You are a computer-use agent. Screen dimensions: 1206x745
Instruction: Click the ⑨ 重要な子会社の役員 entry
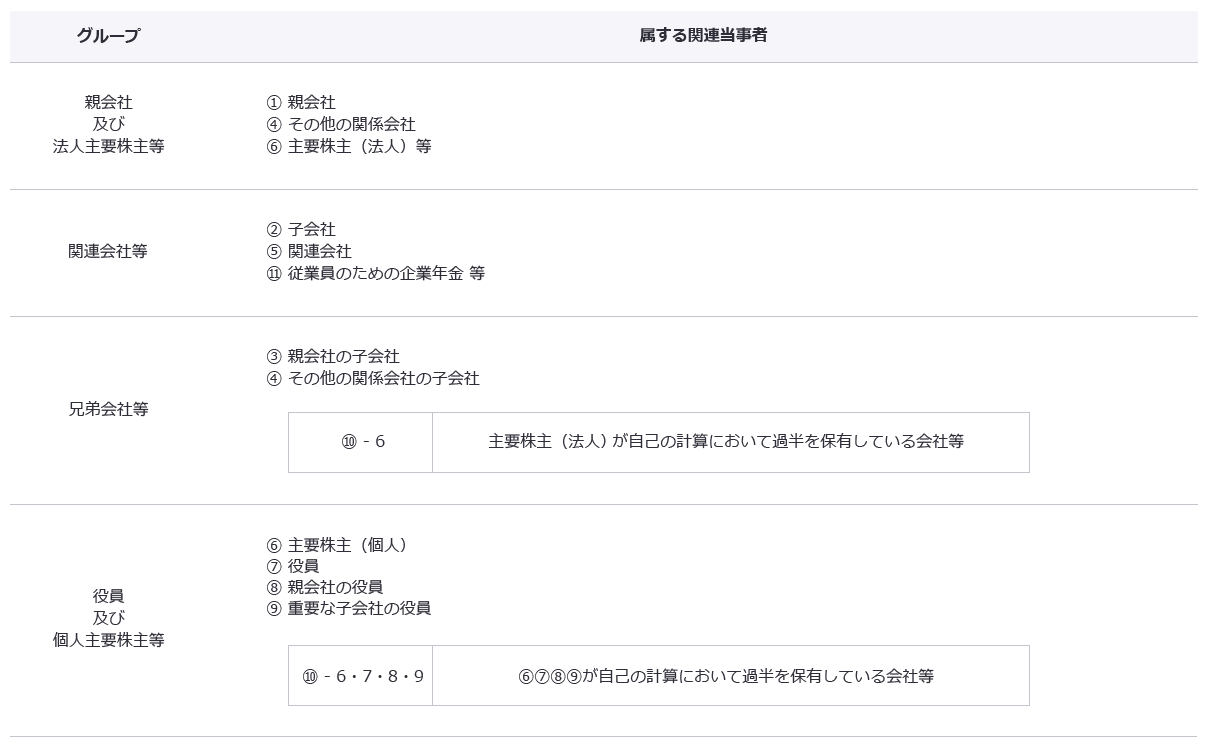point(349,609)
